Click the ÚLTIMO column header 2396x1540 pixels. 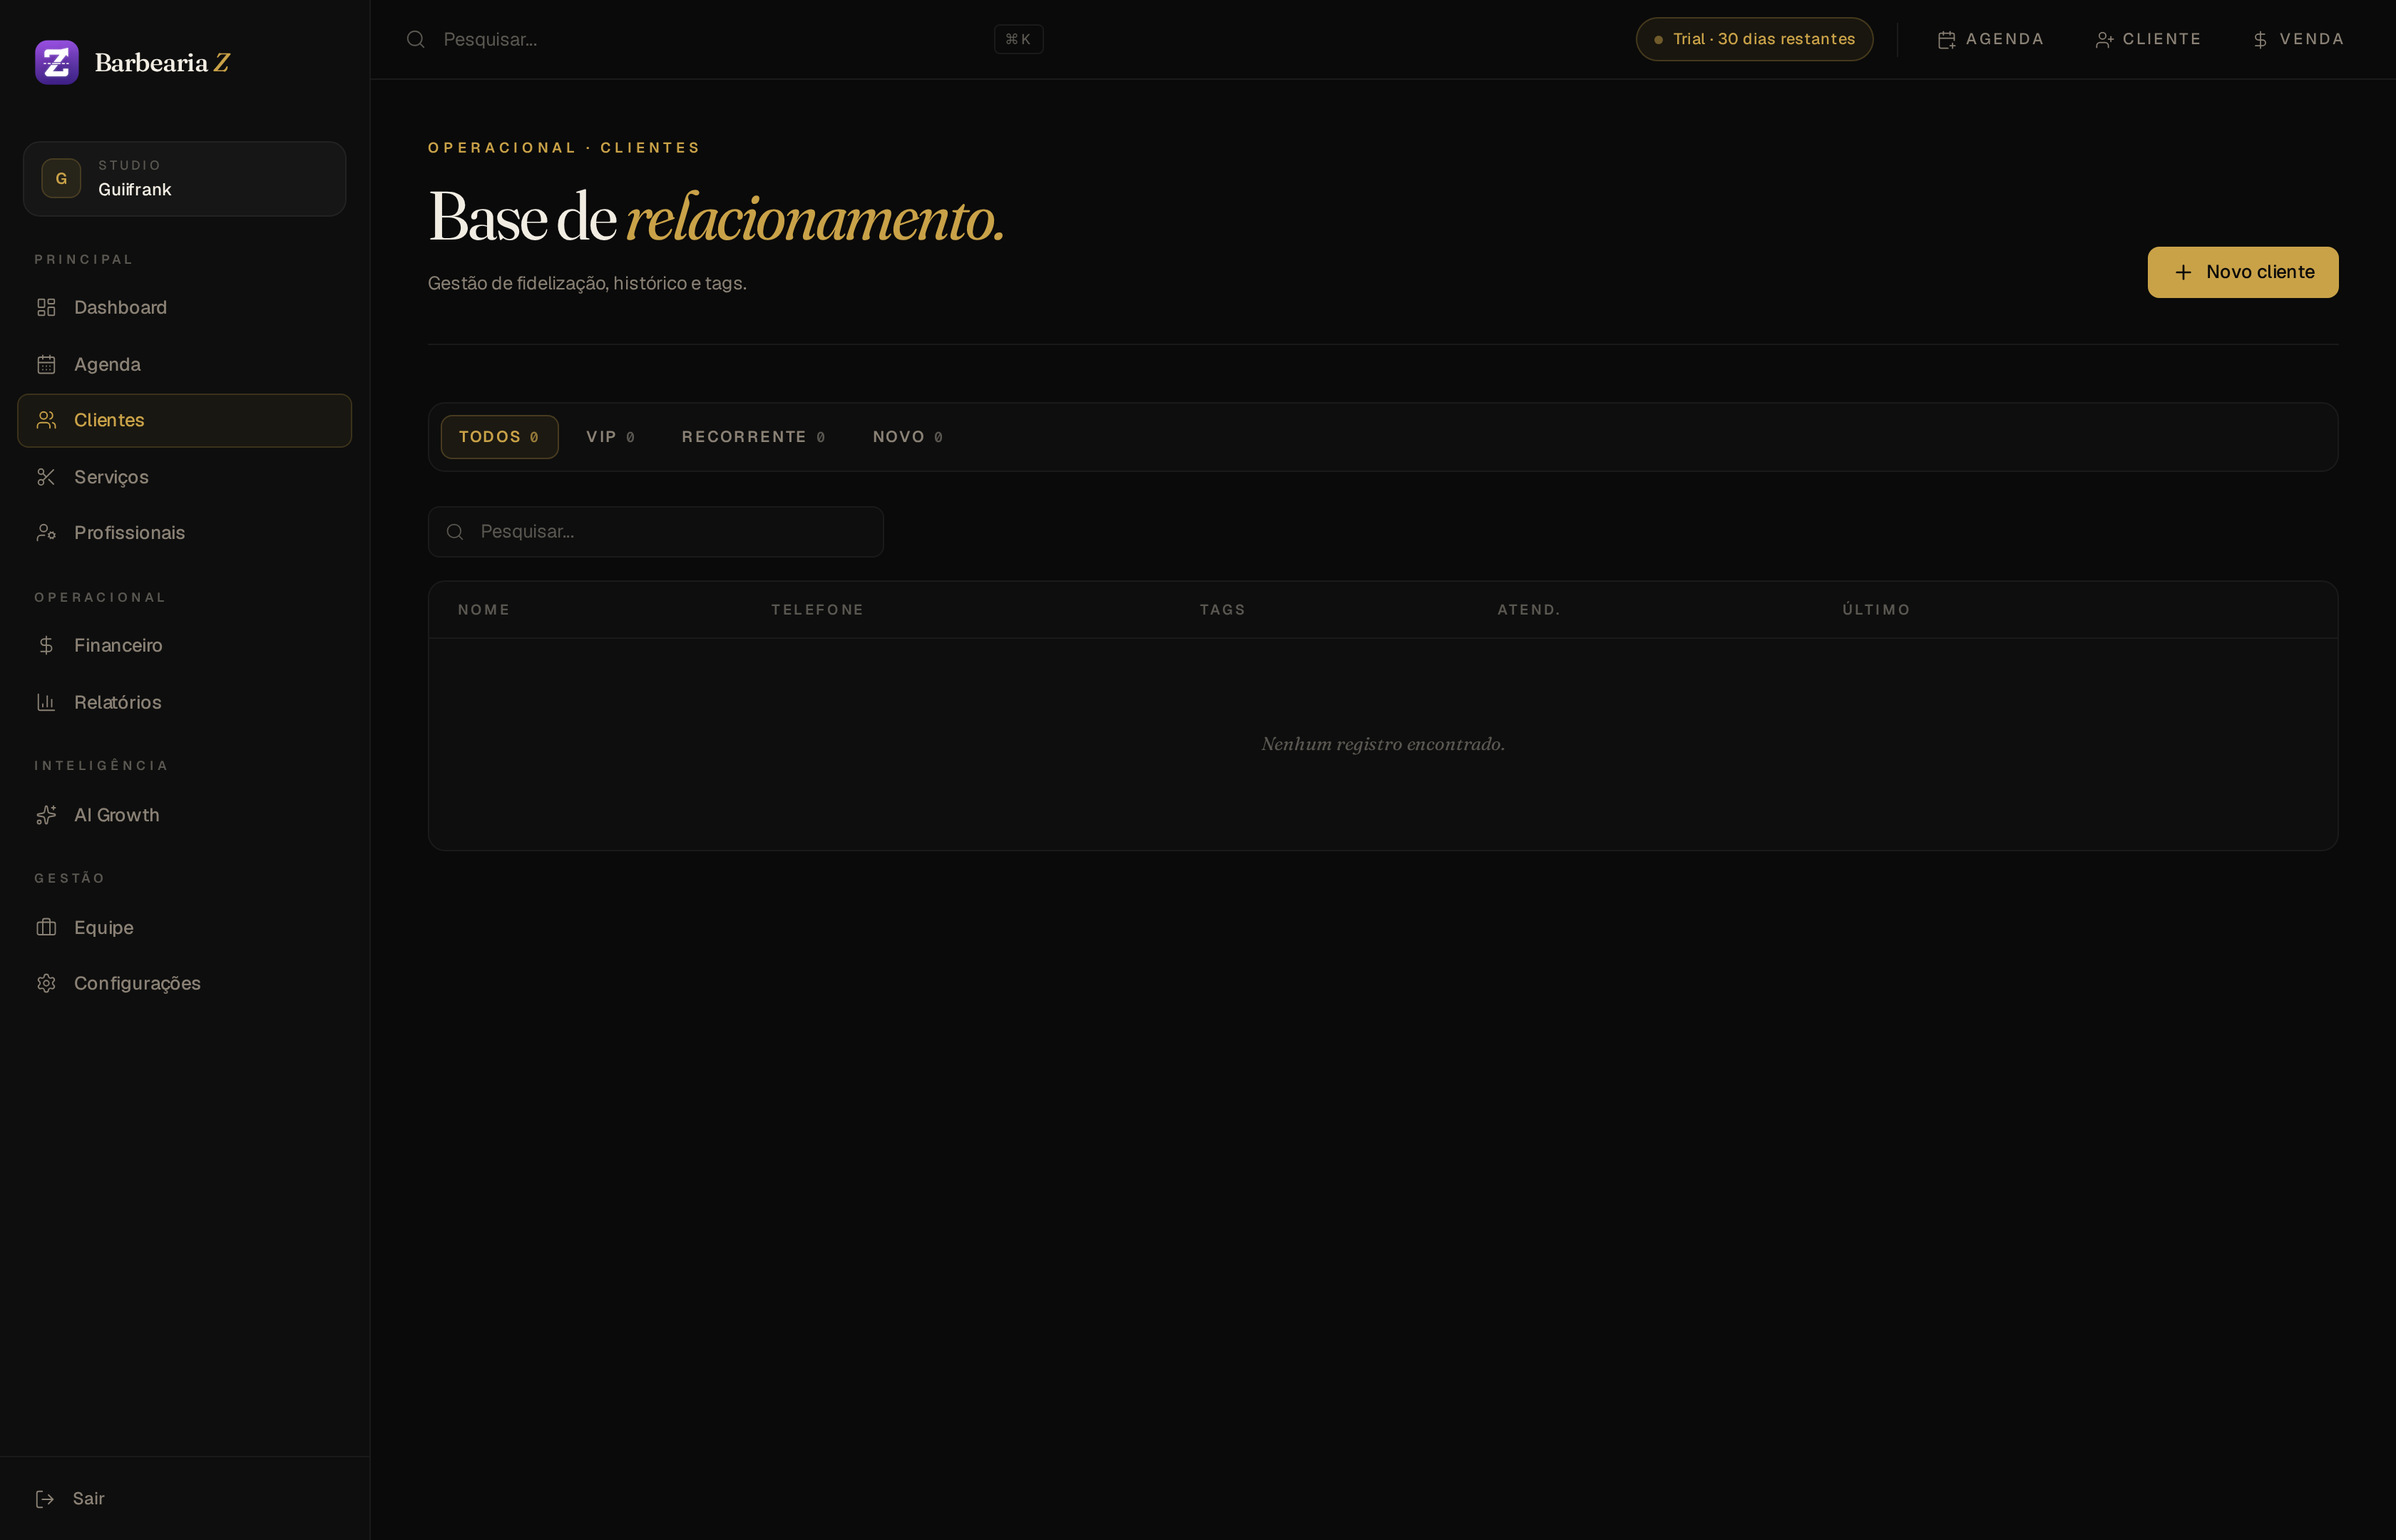click(x=1876, y=610)
